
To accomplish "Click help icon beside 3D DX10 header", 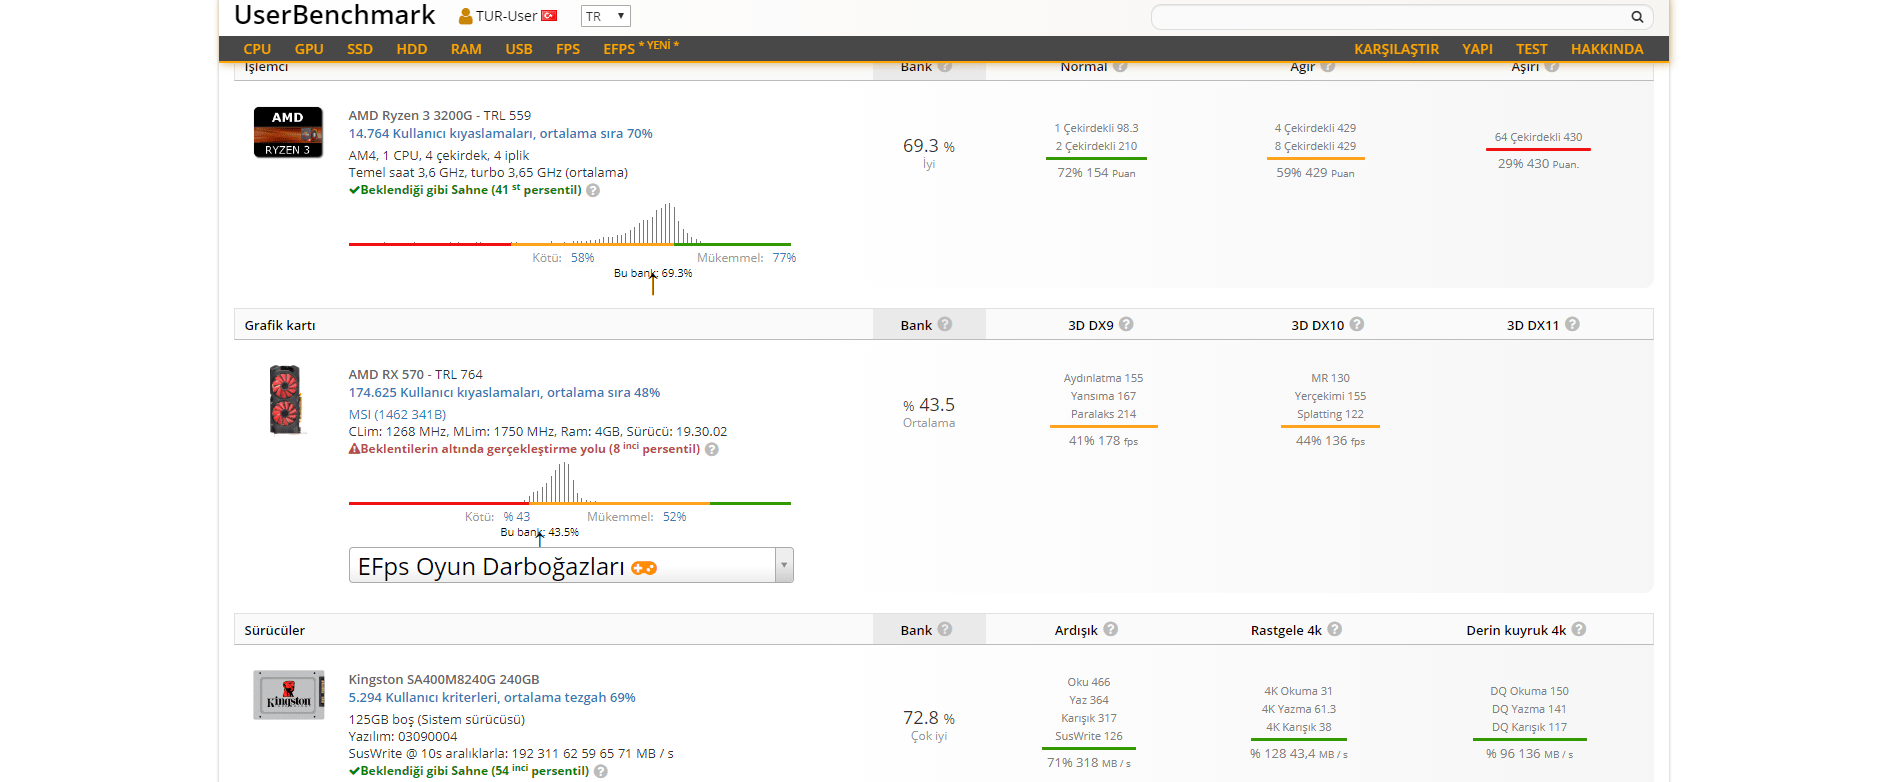I will coord(1357,324).
